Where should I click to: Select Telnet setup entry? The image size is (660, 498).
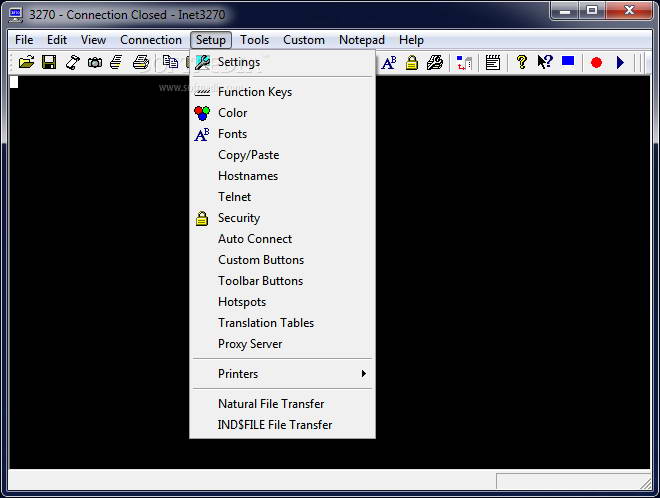pyautogui.click(x=282, y=197)
